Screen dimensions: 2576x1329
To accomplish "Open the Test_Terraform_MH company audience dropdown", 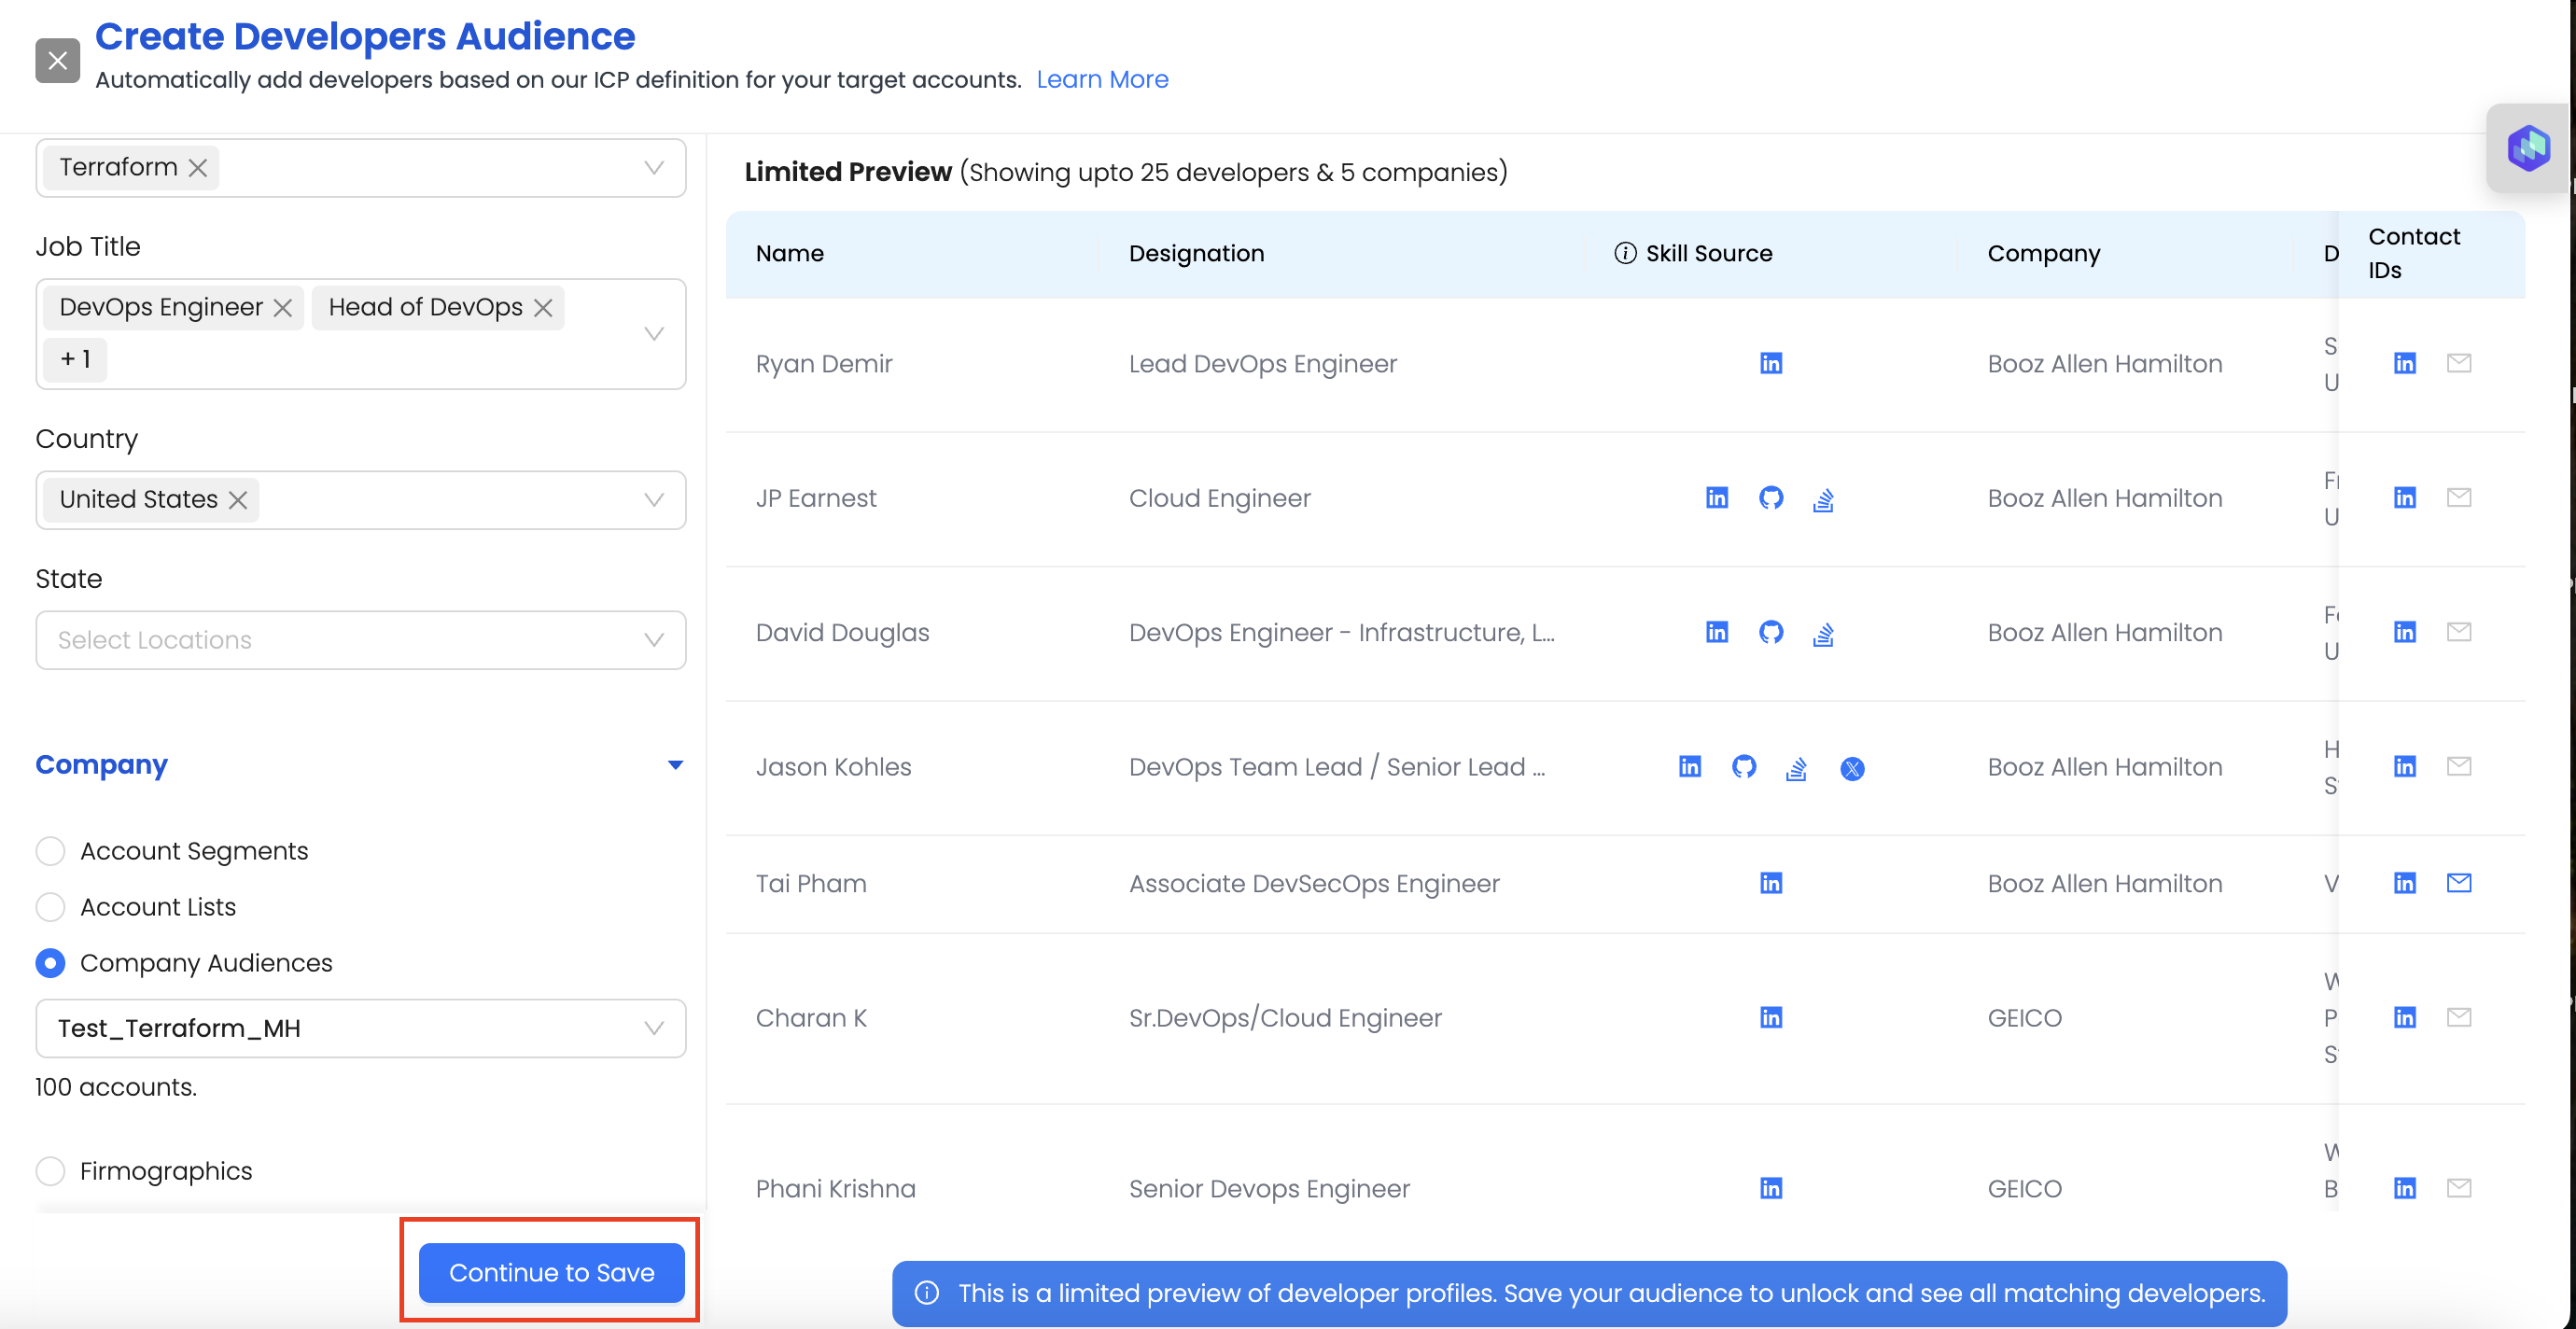I will (360, 1028).
